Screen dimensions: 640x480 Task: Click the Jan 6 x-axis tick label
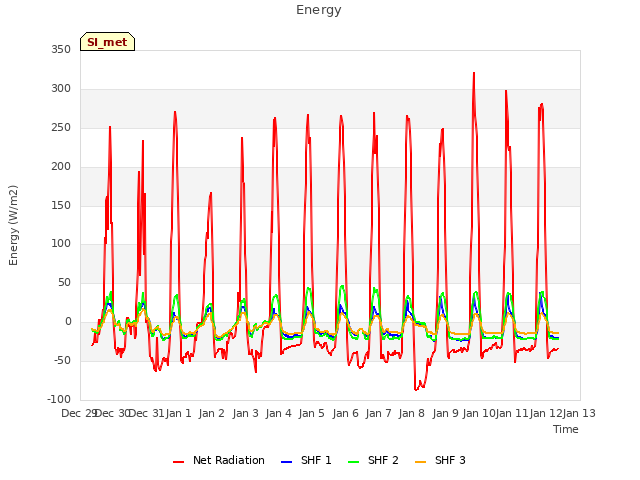[345, 413]
